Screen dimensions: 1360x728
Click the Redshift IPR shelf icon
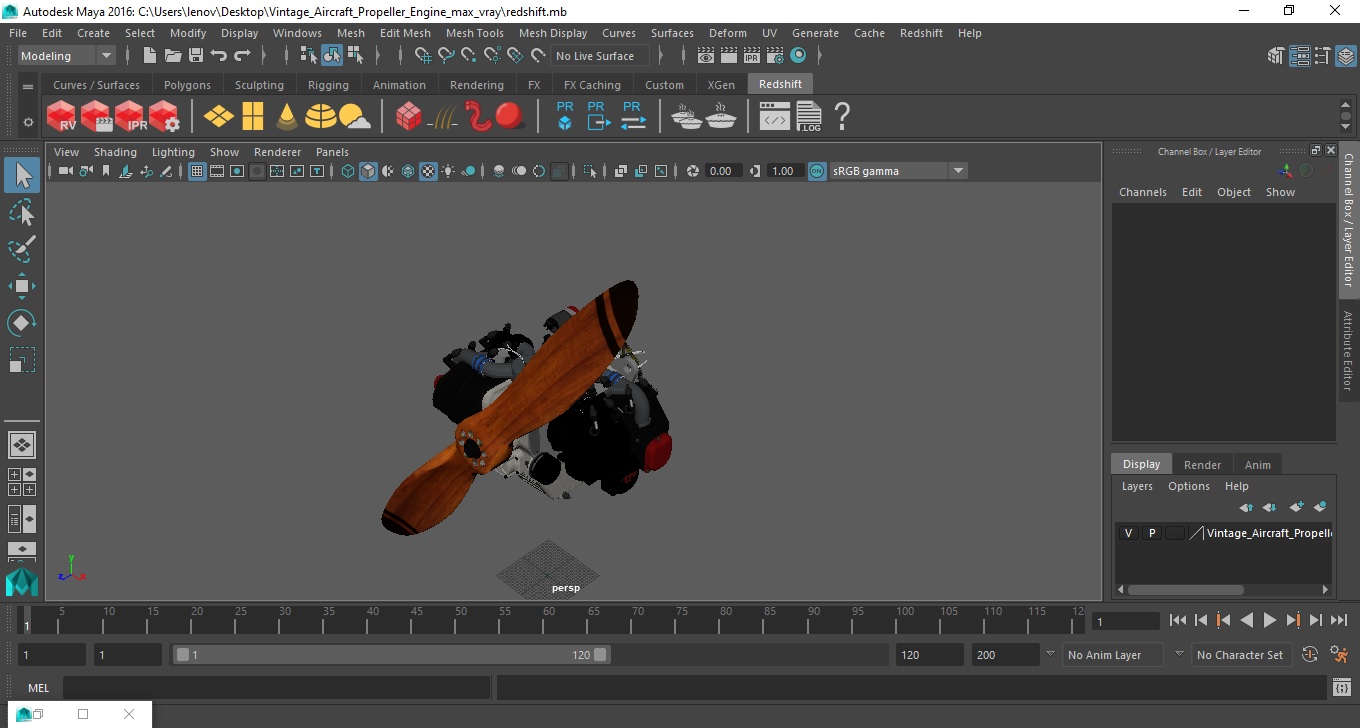pos(130,117)
